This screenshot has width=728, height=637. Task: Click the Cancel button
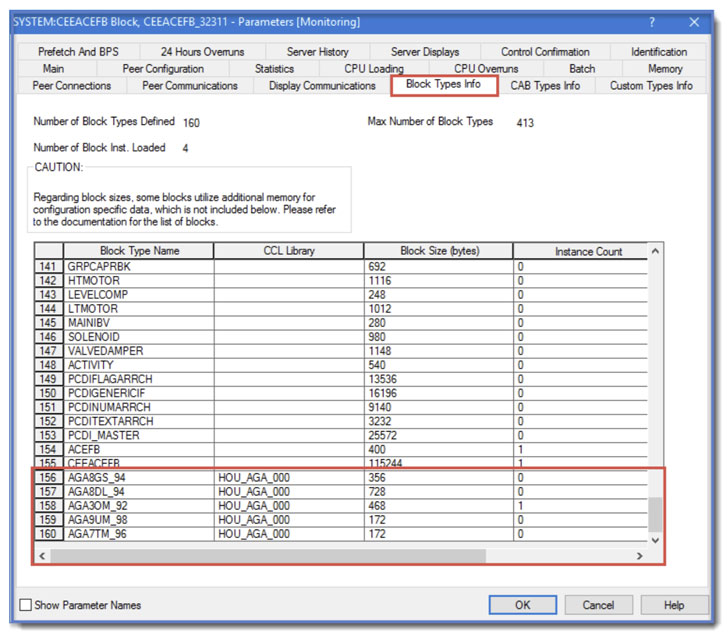598,605
